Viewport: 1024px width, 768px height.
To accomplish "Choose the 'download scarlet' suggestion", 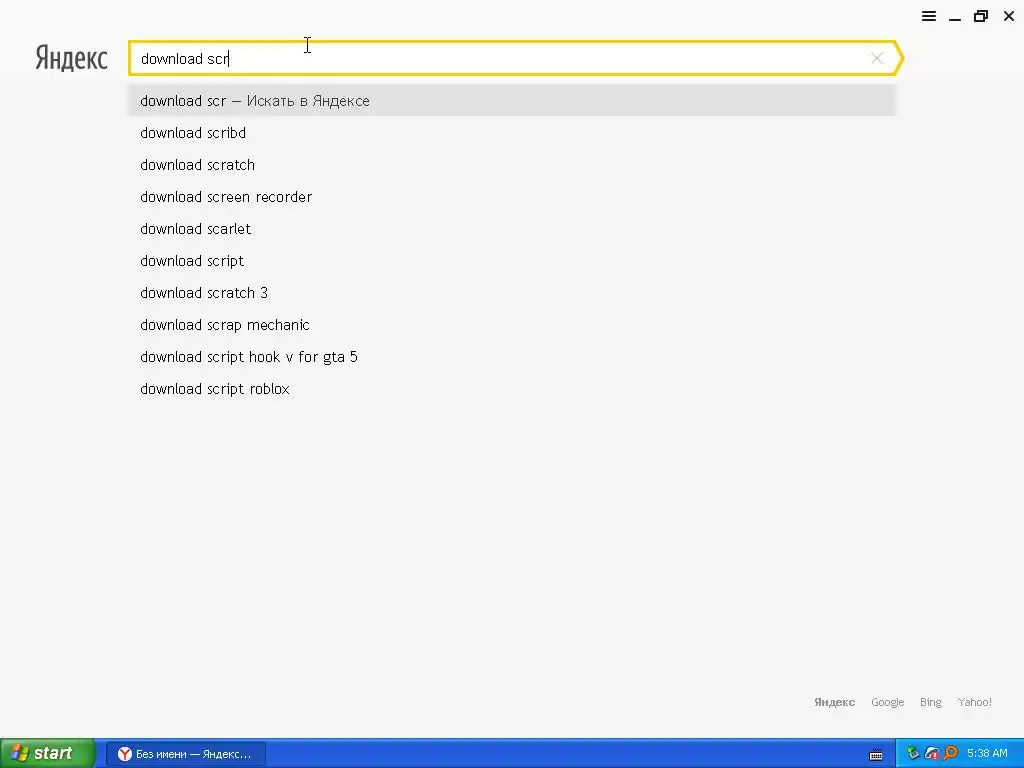I will click(512, 229).
